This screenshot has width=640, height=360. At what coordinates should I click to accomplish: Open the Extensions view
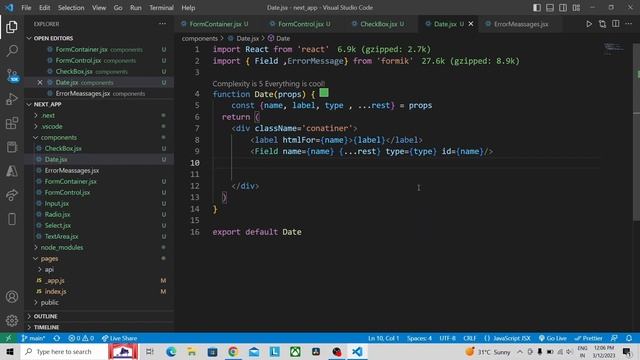pyautogui.click(x=12, y=123)
